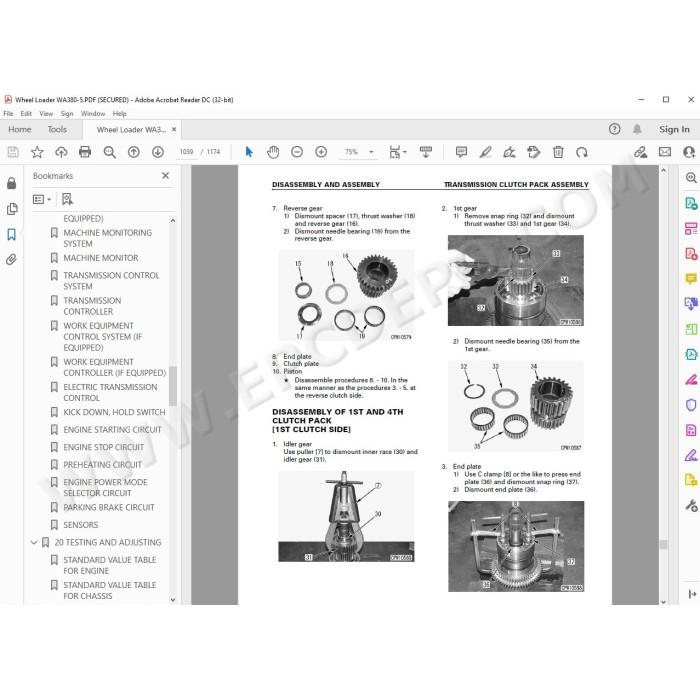Collapse the right tools pane arrow
This screenshot has width=700, height=700.
pyautogui.click(x=692, y=594)
